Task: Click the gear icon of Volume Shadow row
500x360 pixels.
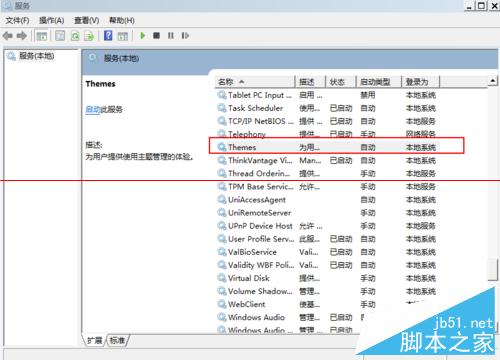Action: 222,291
